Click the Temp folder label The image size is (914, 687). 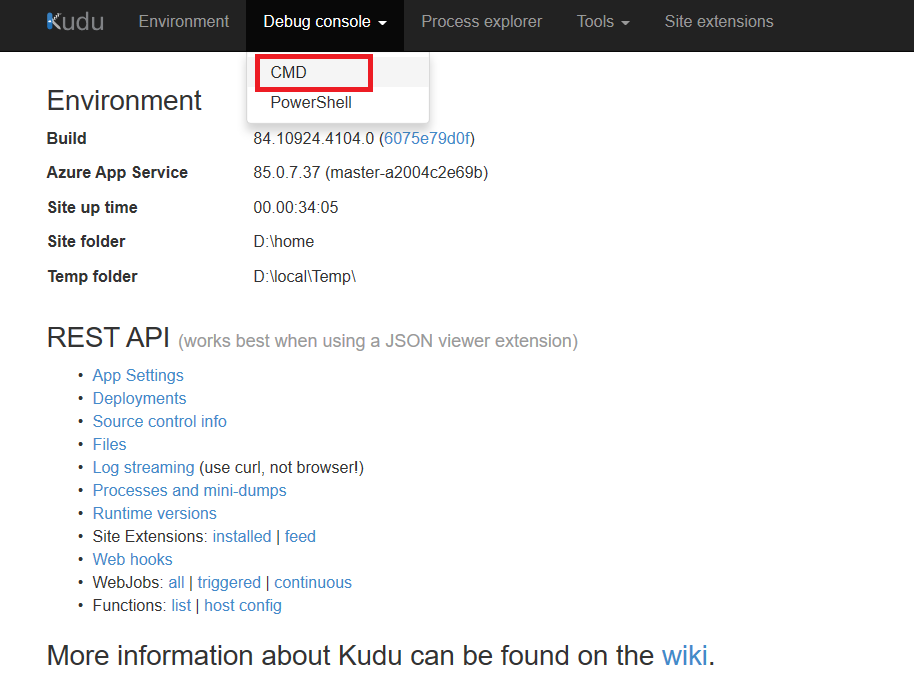(x=92, y=276)
